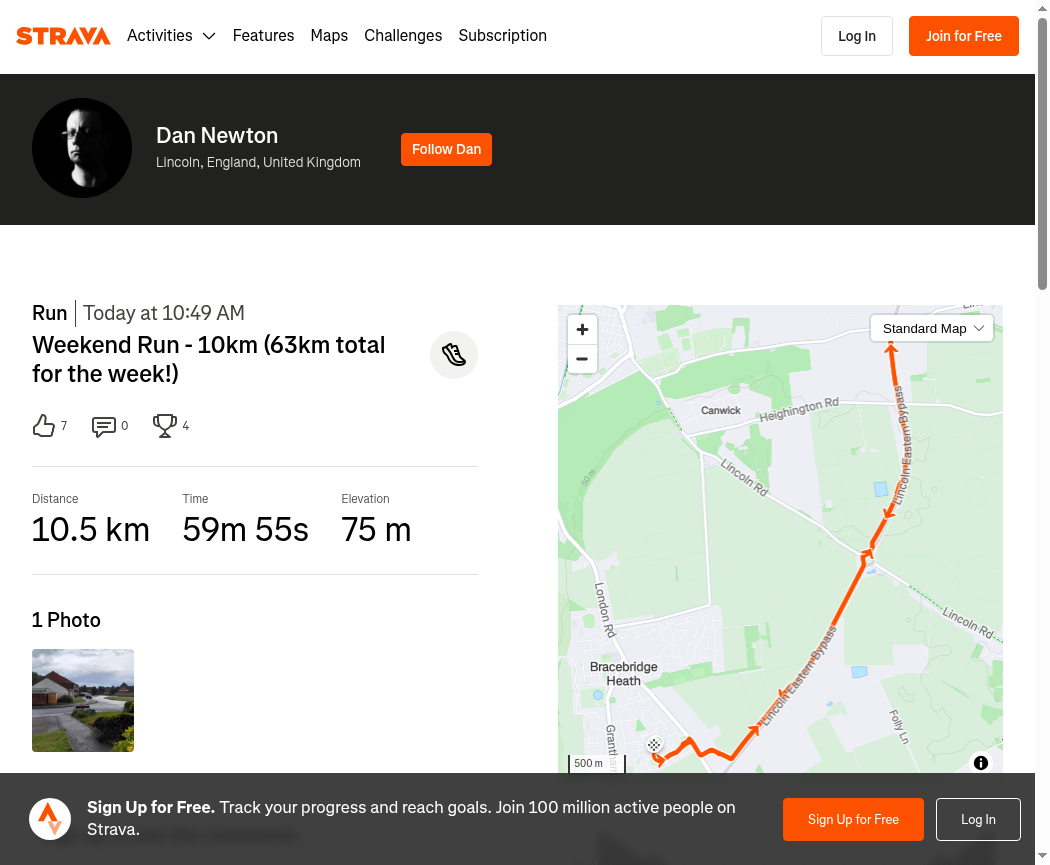The width and height of the screenshot is (1050, 865).
Task: Click the kudos thumbs-up icon
Action: click(44, 426)
